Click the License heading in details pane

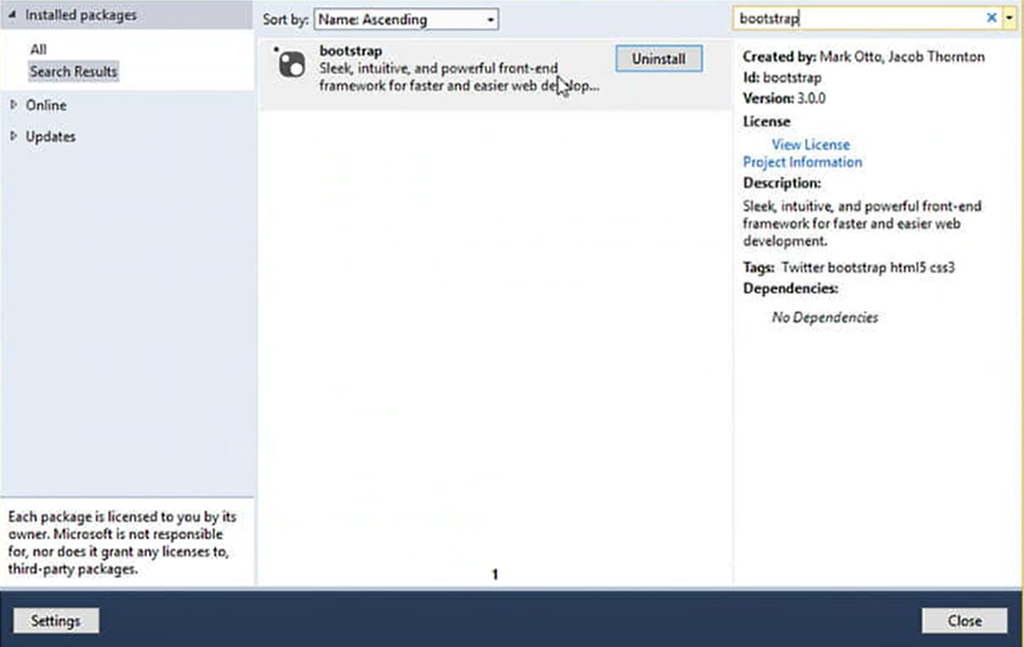pyautogui.click(x=767, y=121)
